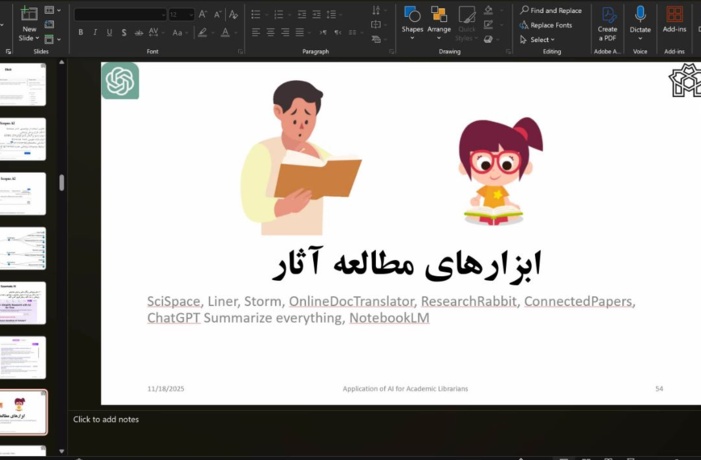This screenshot has height=460, width=701.
Task: Toggle text Shadow (S) formatting
Action: click(124, 32)
